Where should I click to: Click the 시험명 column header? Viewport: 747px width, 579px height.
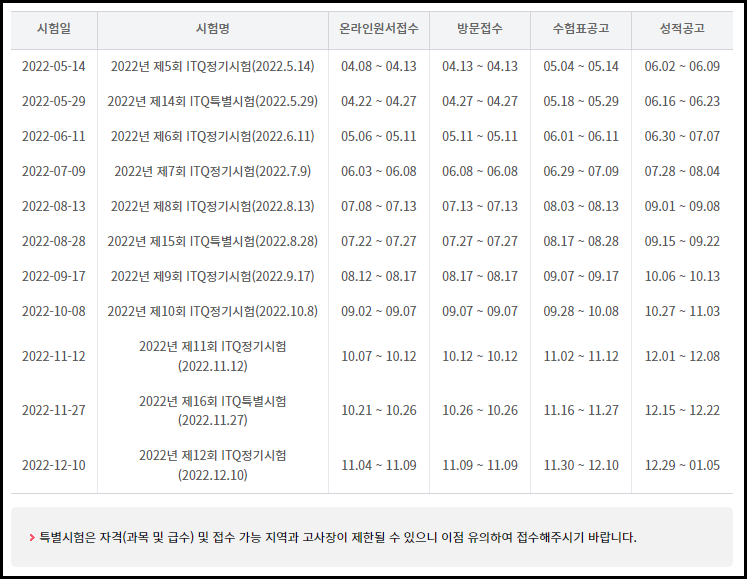point(212,29)
